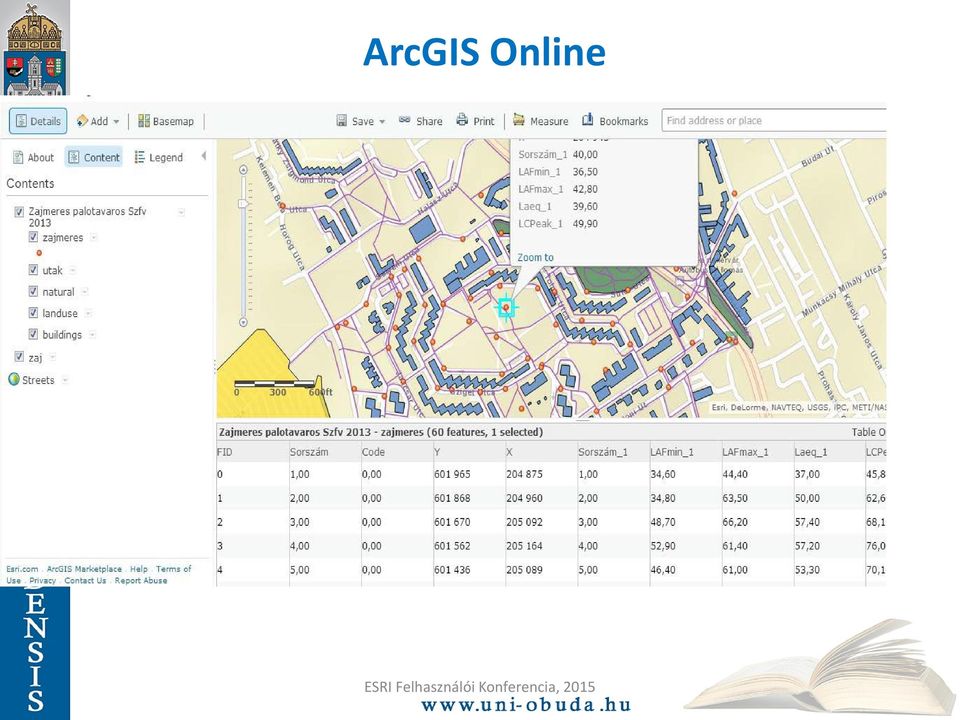Screen dimensions: 960x720
Task: Toggle the natural layer checkbox
Action: [x=33, y=291]
